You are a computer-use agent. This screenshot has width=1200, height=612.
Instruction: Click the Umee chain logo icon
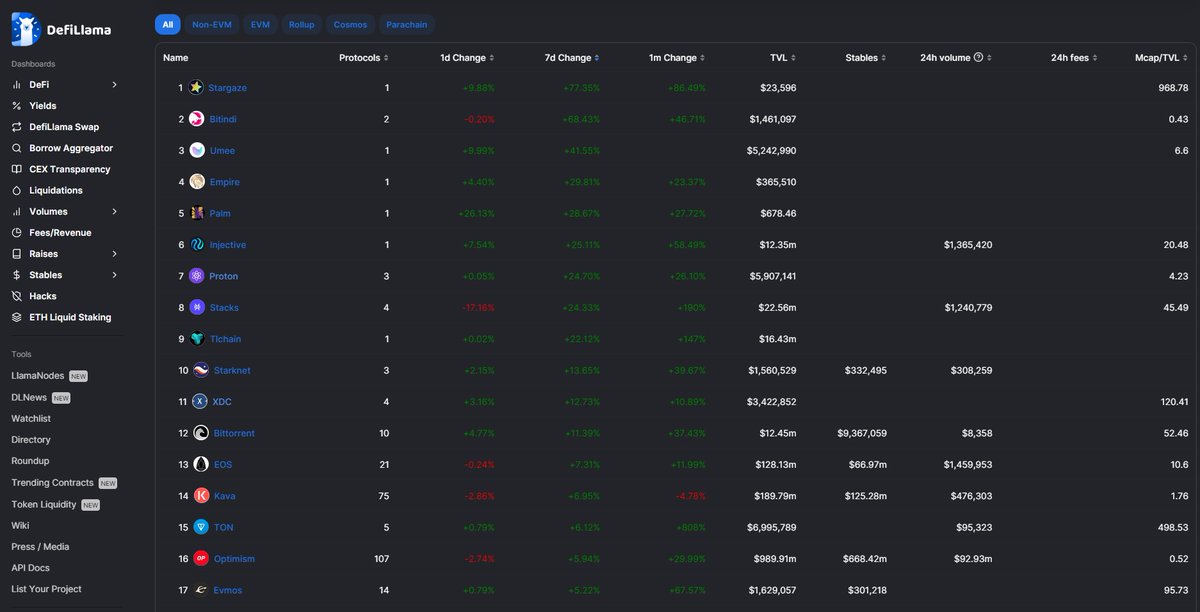click(196, 151)
